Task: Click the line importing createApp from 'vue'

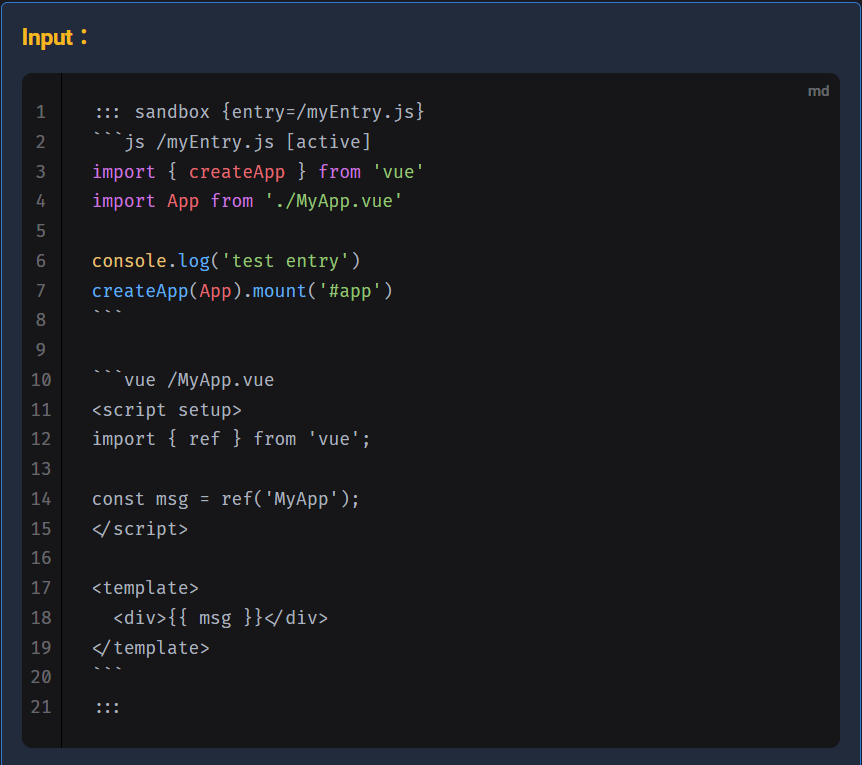Action: pyautogui.click(x=258, y=171)
